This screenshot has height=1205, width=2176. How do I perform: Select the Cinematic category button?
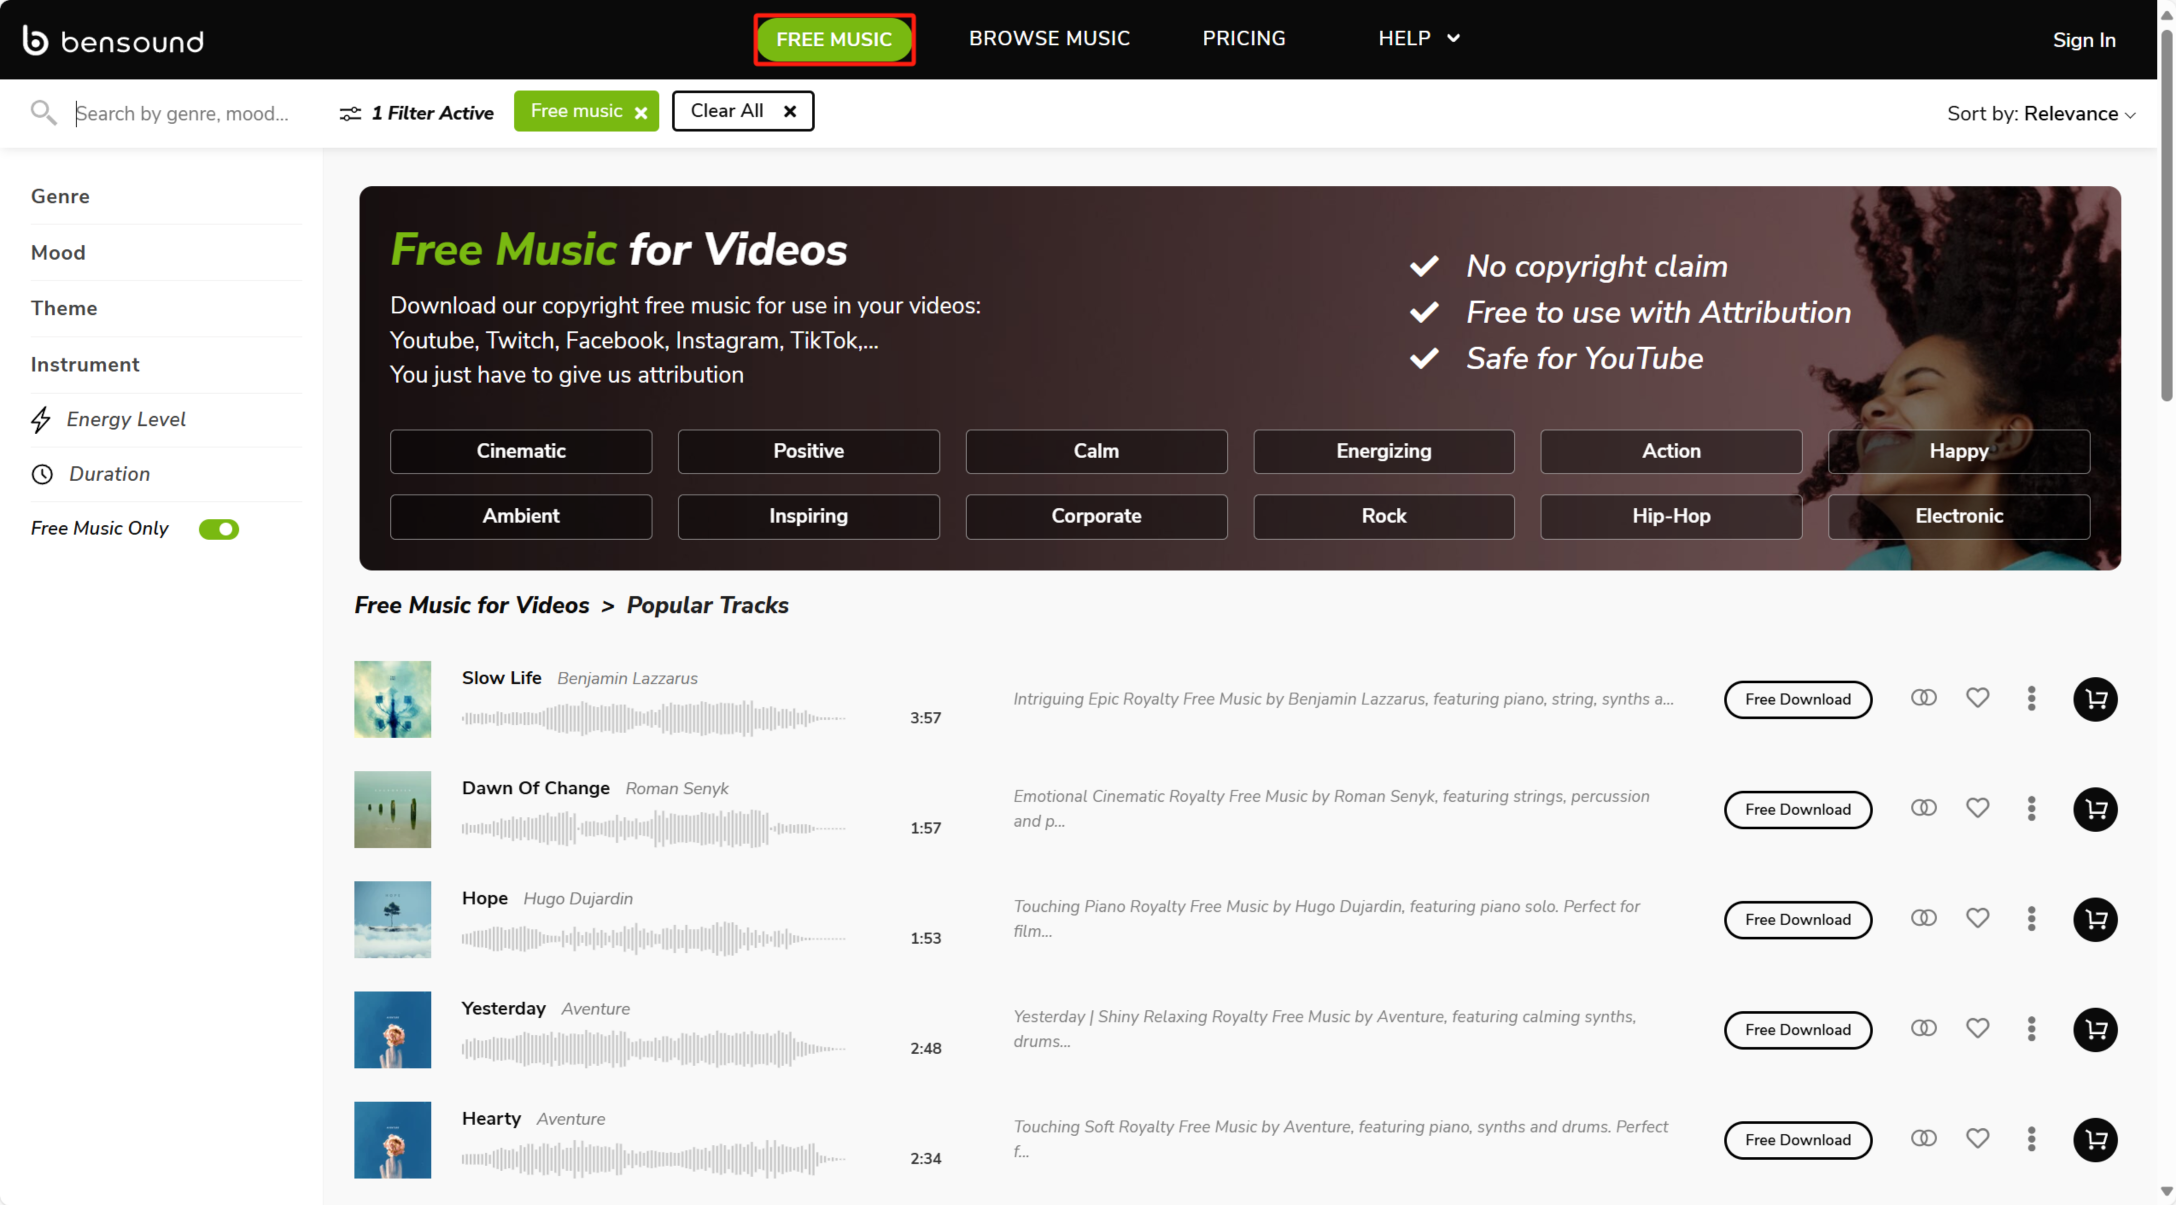[520, 451]
